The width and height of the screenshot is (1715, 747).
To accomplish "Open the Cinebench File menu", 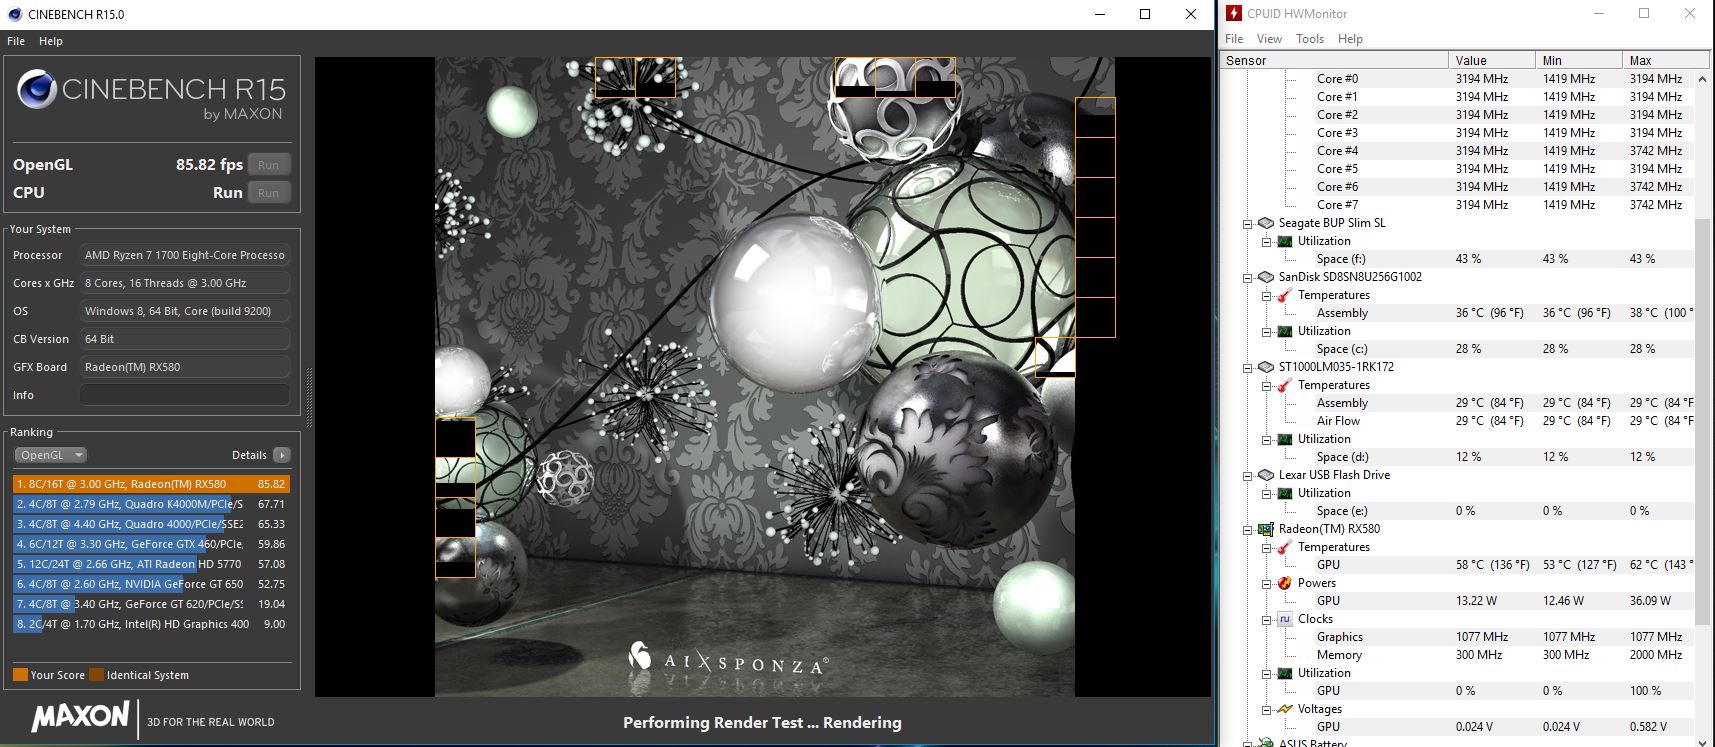I will click(x=16, y=41).
